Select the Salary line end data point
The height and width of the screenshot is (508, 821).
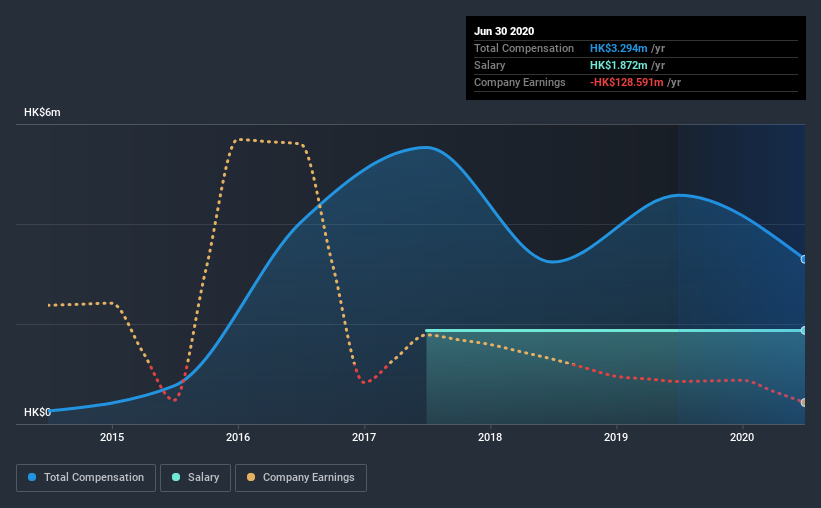click(x=804, y=330)
